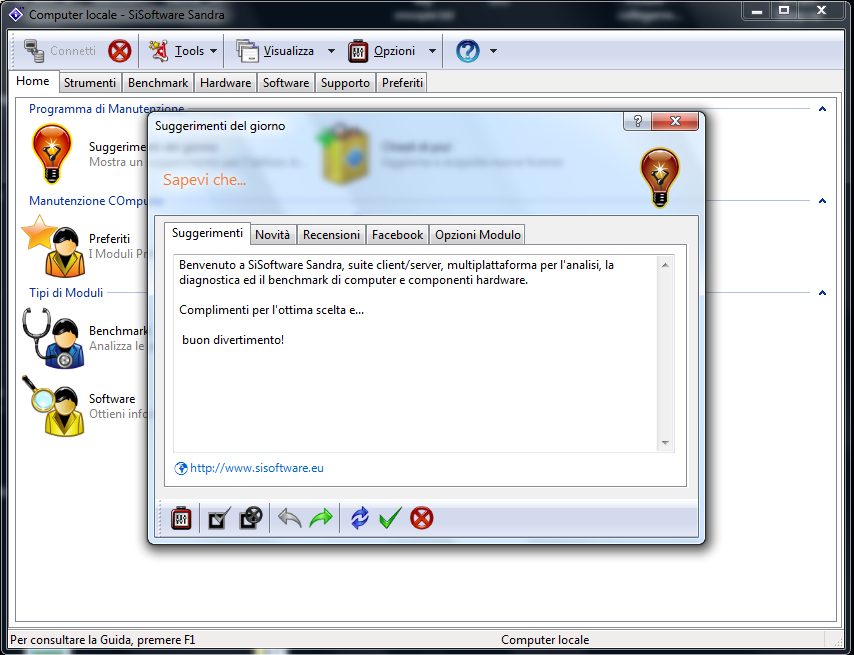Click the question mark button in dialog title bar

tap(638, 121)
